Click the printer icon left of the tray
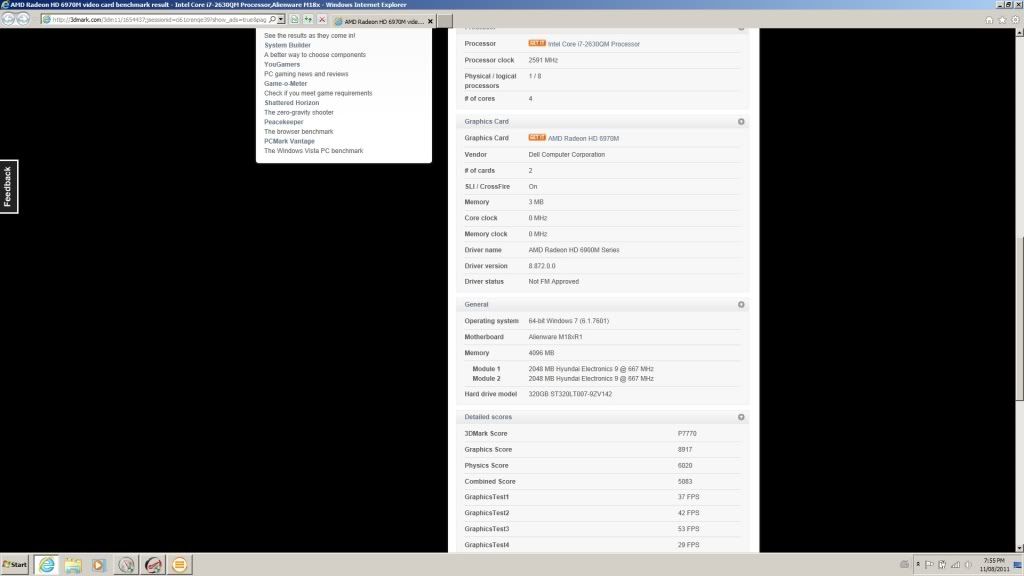Image resolution: width=1024 pixels, height=576 pixels. [x=904, y=564]
